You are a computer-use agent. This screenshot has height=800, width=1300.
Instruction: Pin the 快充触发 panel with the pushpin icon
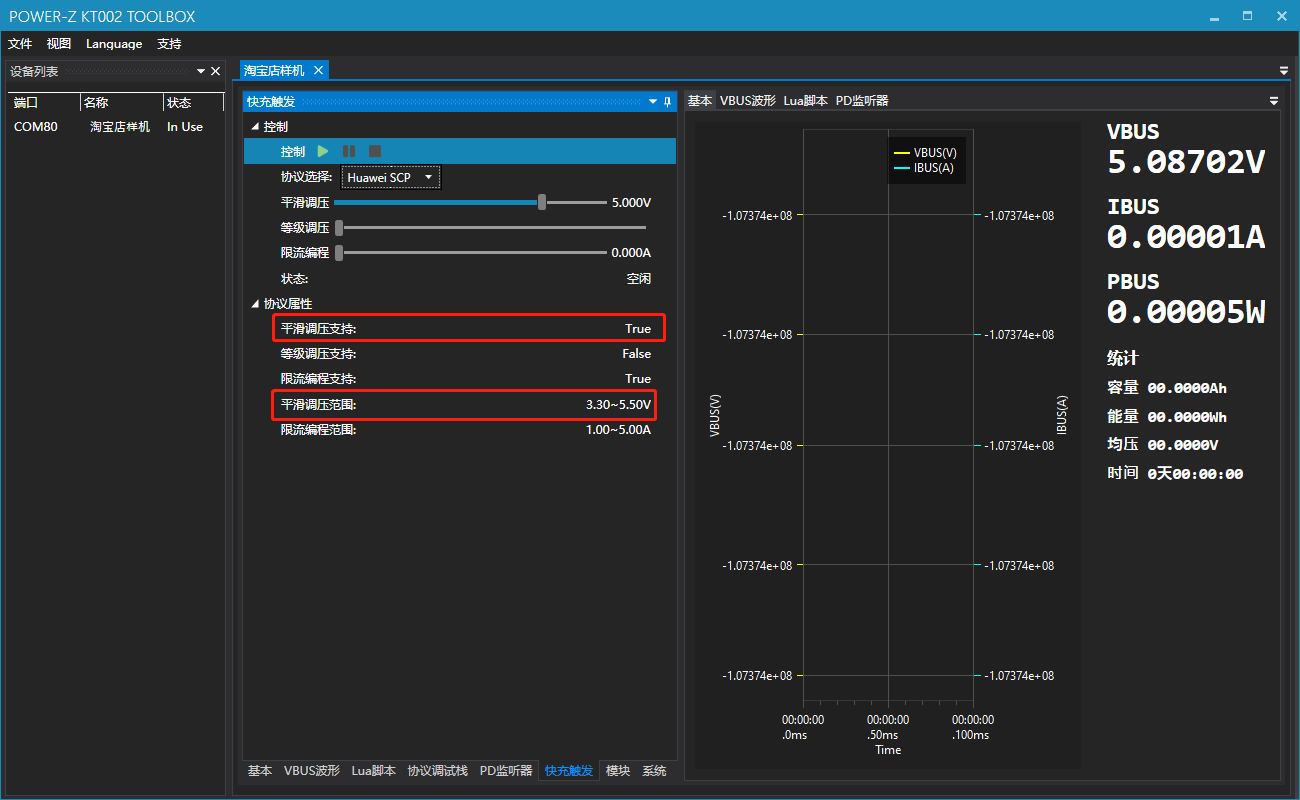(667, 102)
